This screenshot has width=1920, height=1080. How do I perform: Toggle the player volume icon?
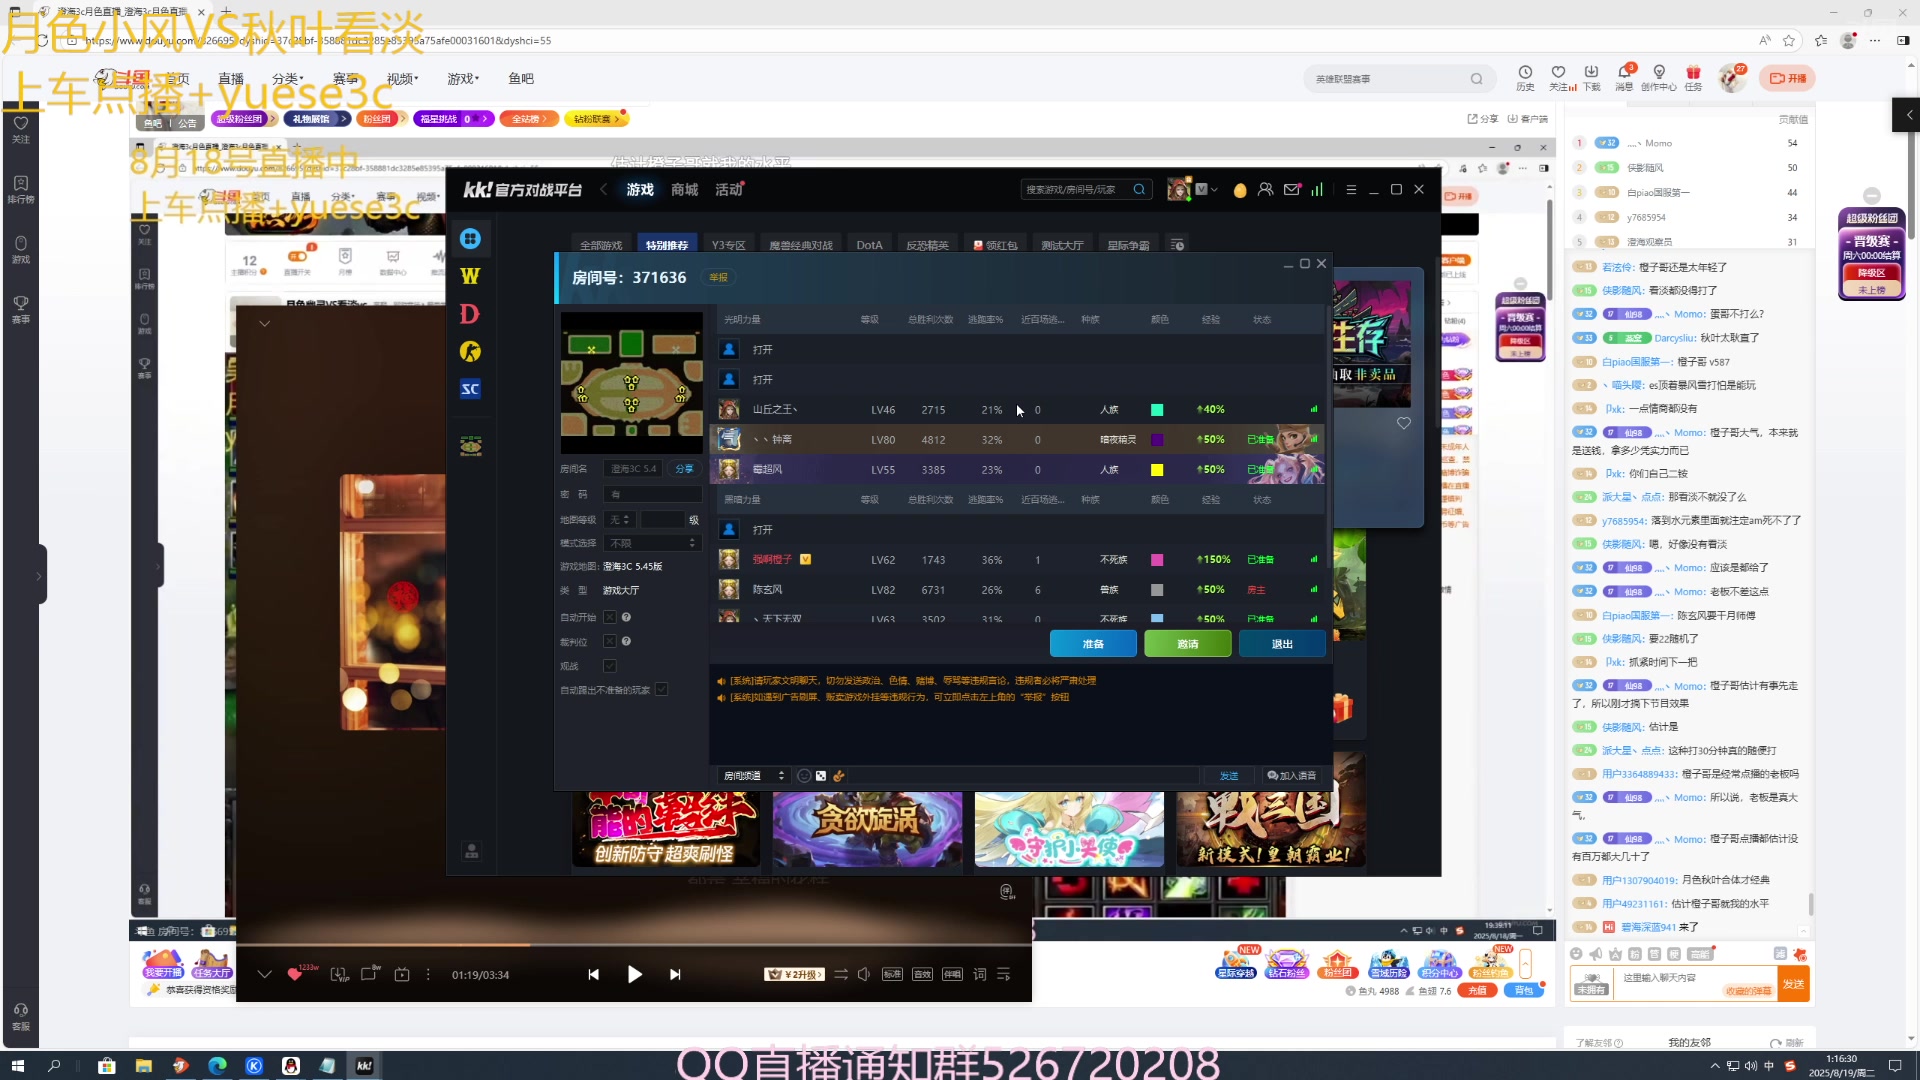tap(864, 974)
